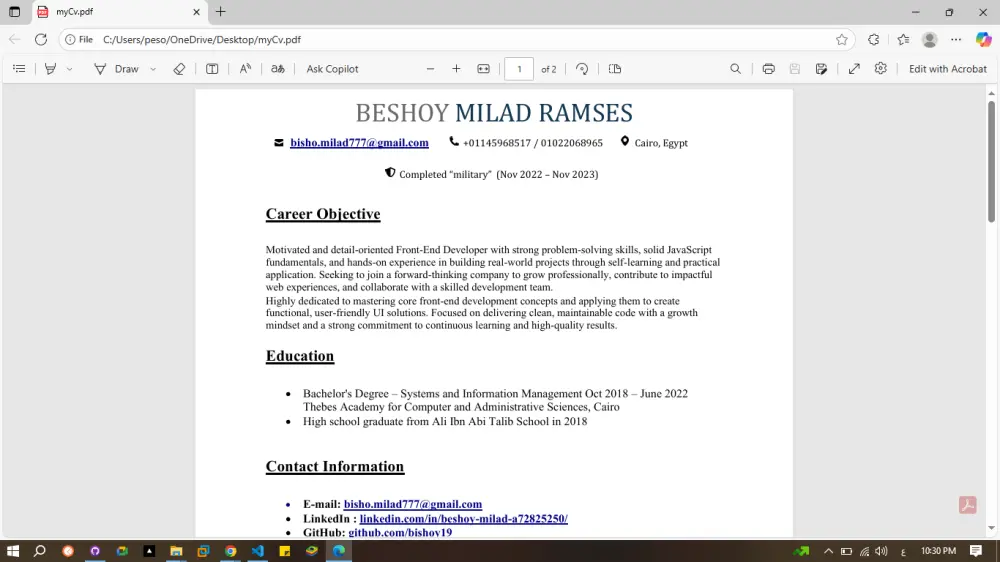Click the 'Education' heading
The height and width of the screenshot is (562, 1000).
point(300,356)
